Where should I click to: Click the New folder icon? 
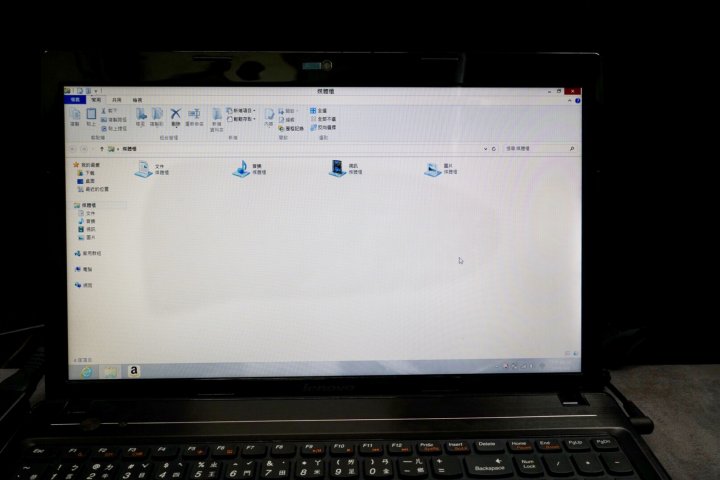217,119
